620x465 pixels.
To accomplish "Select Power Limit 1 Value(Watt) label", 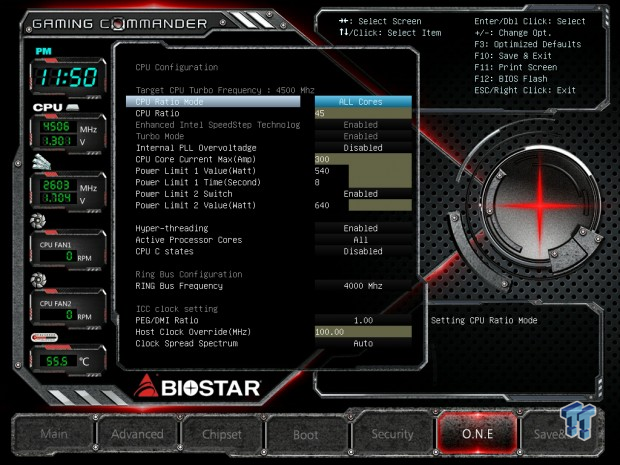I will 196,171.
